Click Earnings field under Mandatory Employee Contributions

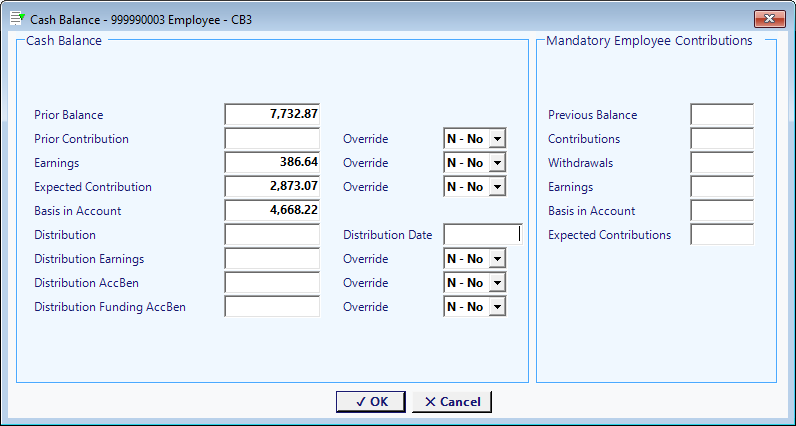click(x=722, y=186)
